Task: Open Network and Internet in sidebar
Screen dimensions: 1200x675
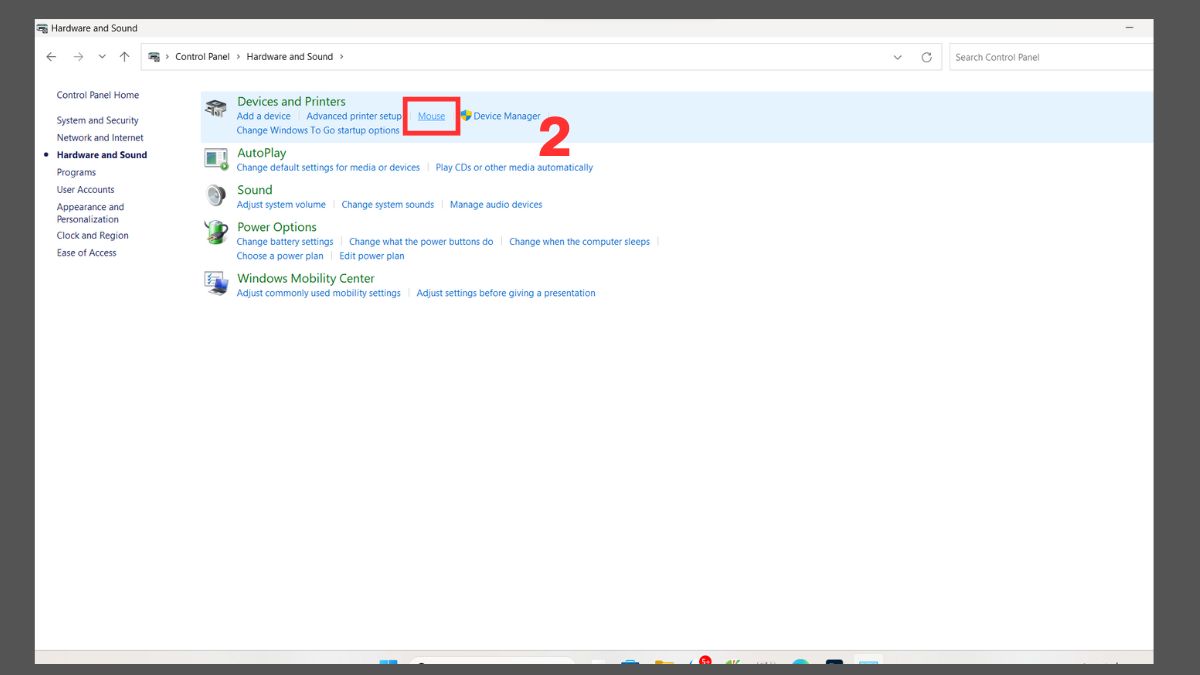Action: [100, 138]
